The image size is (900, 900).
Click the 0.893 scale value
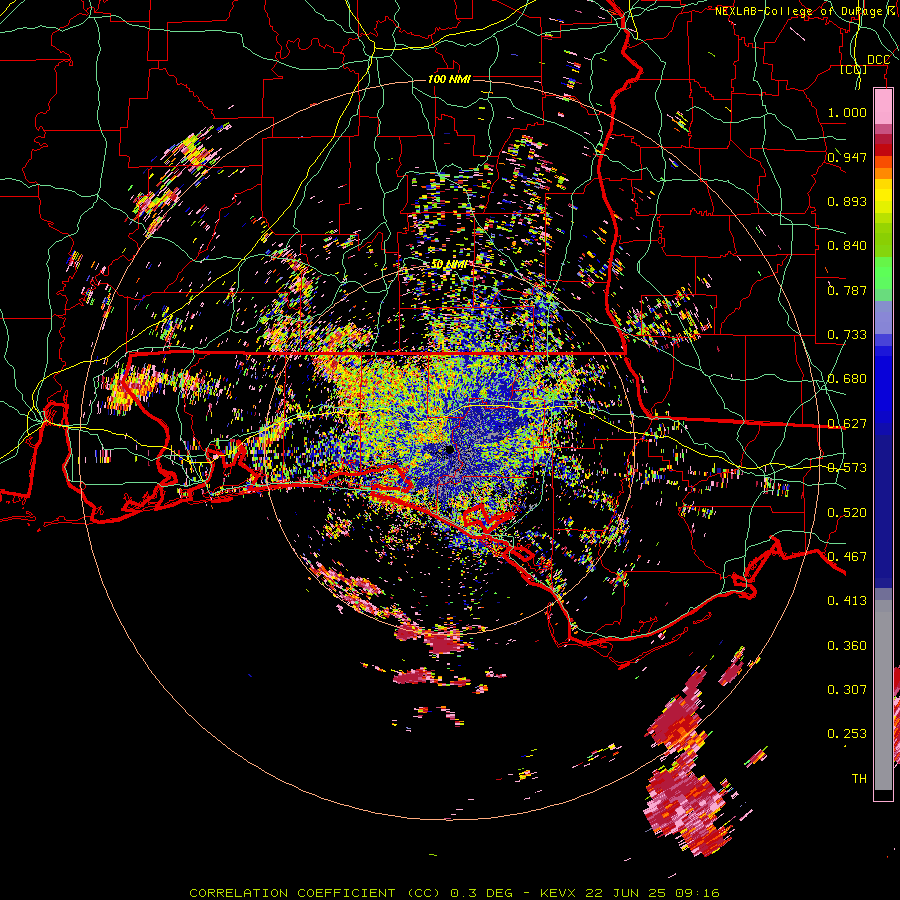[847, 201]
